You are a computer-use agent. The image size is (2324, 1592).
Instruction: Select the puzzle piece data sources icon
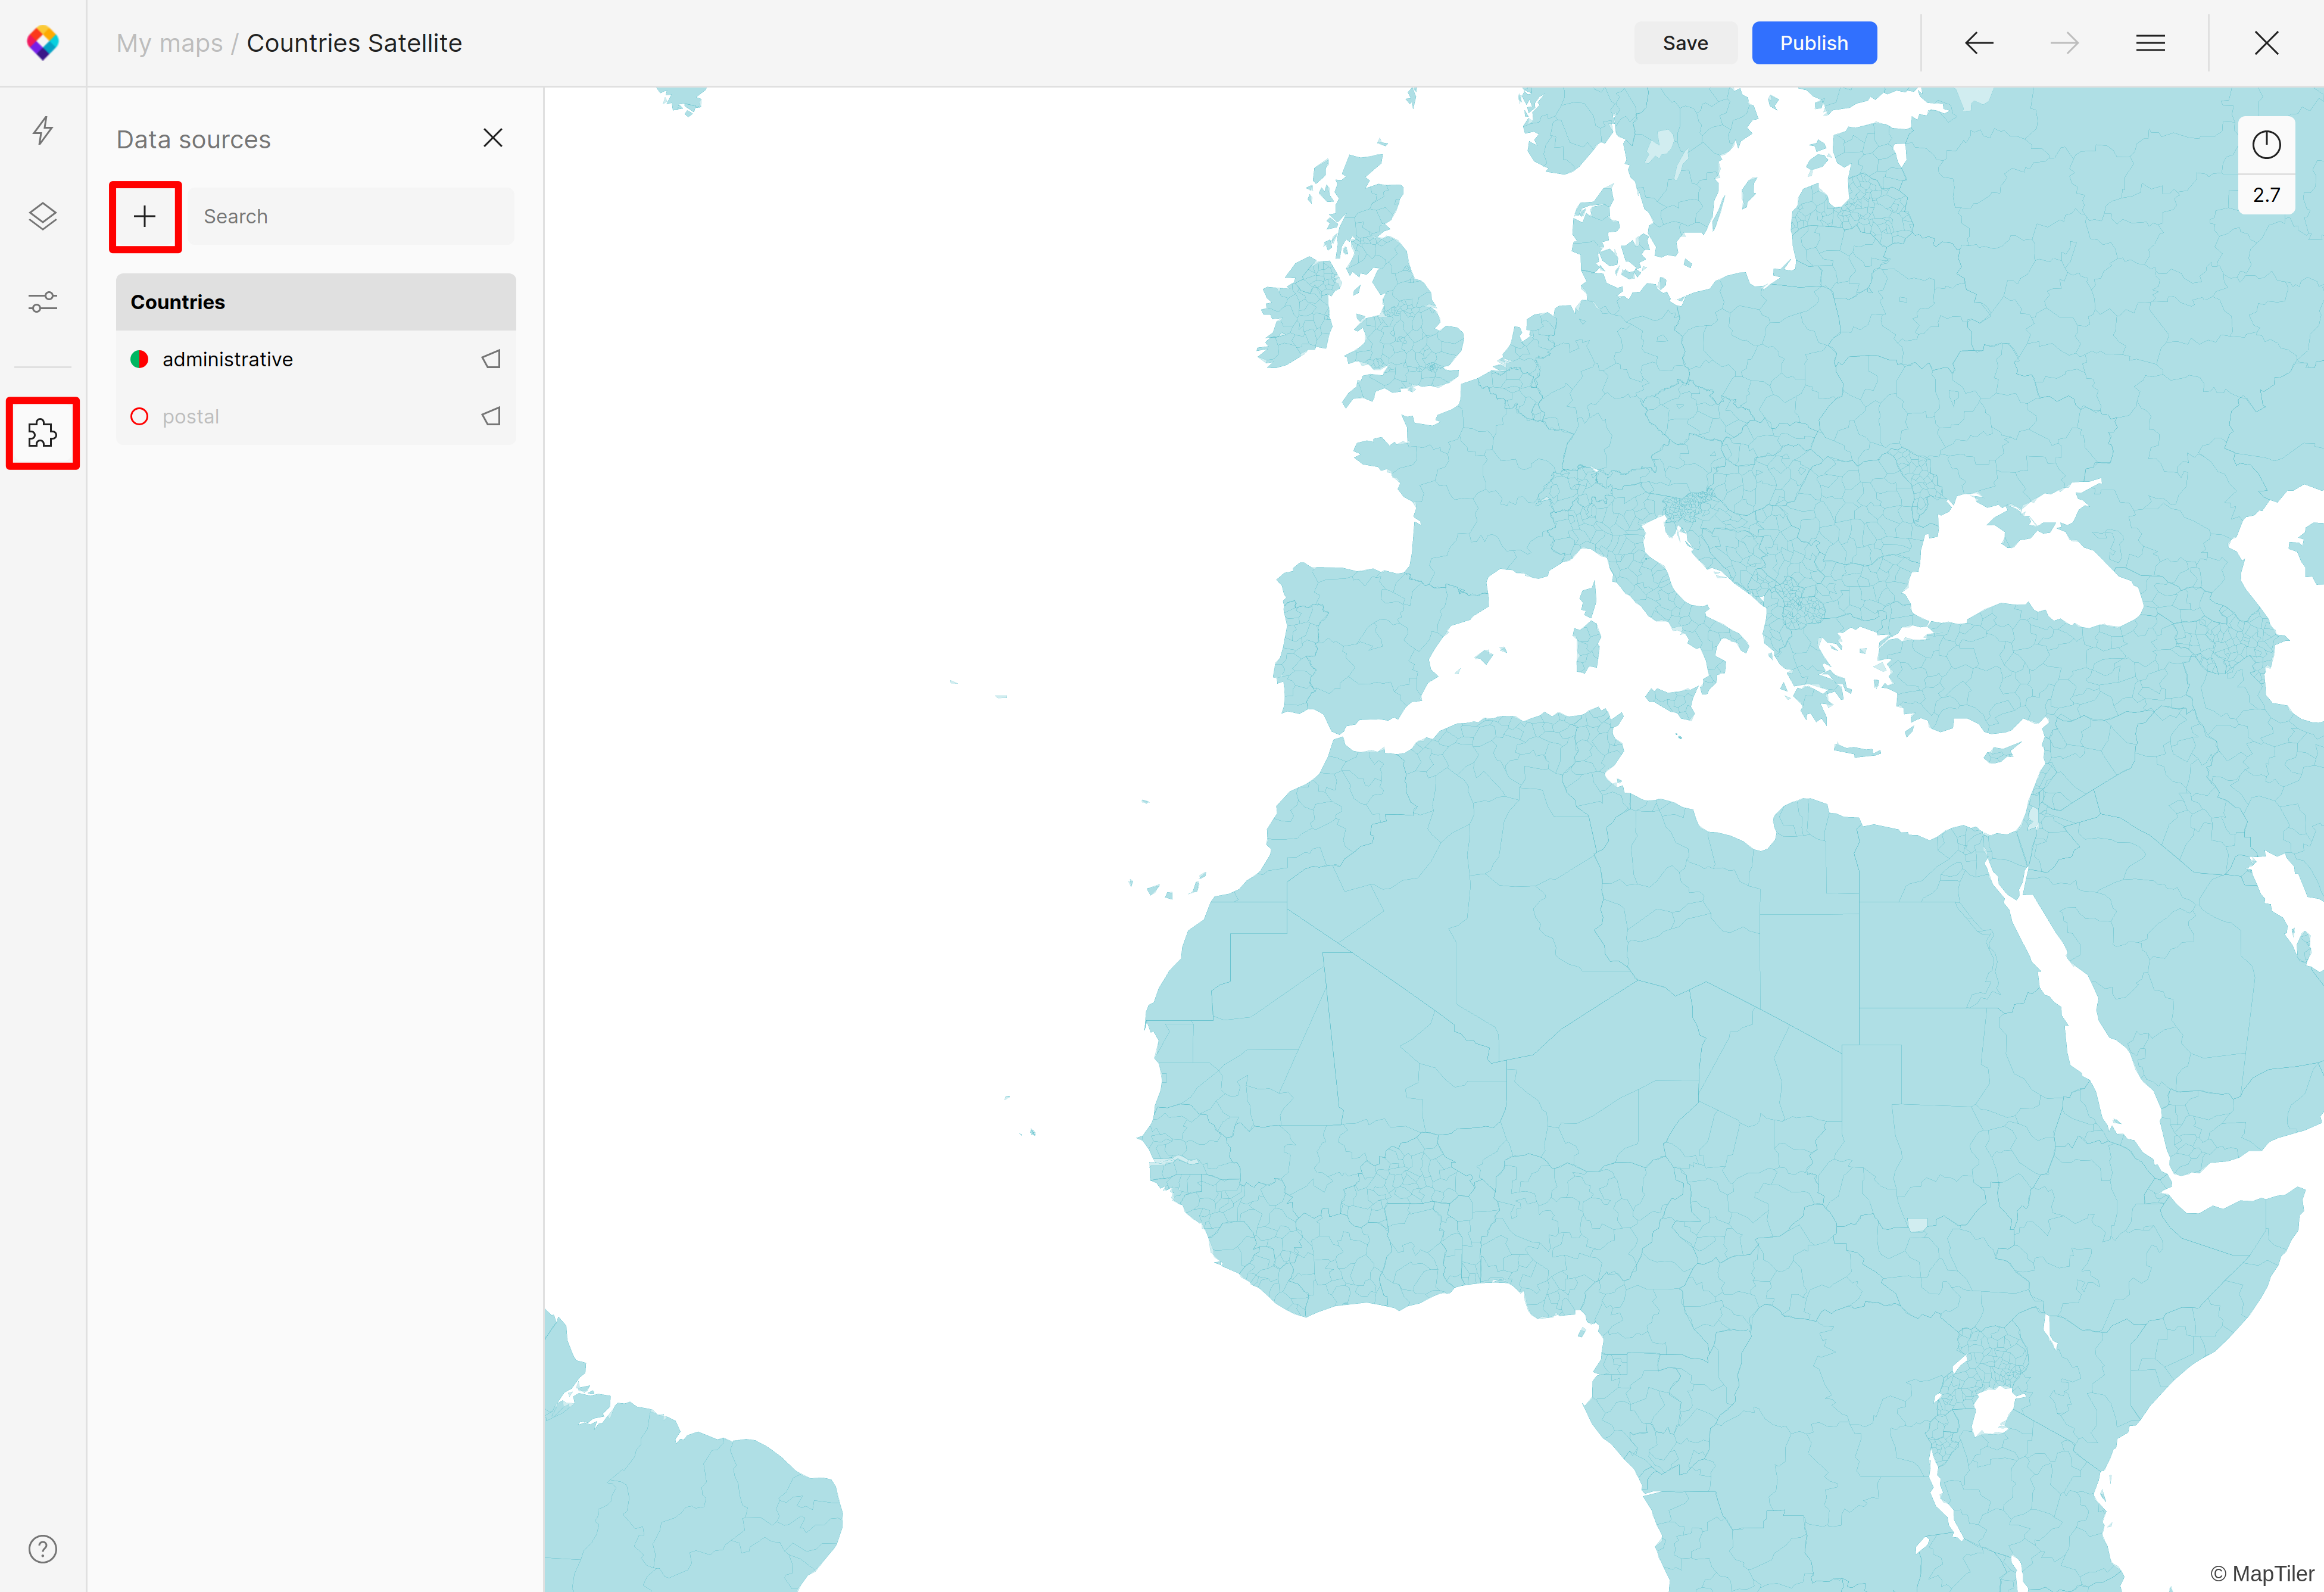pyautogui.click(x=42, y=433)
